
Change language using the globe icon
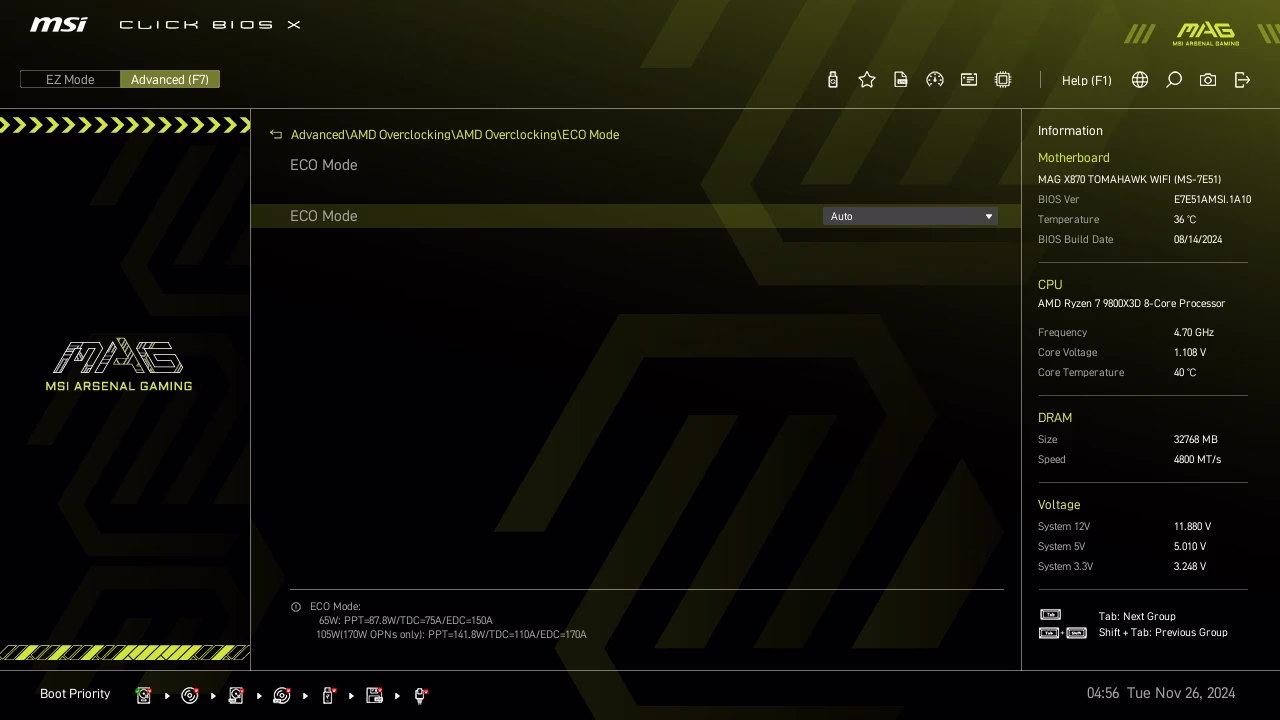pos(1140,80)
